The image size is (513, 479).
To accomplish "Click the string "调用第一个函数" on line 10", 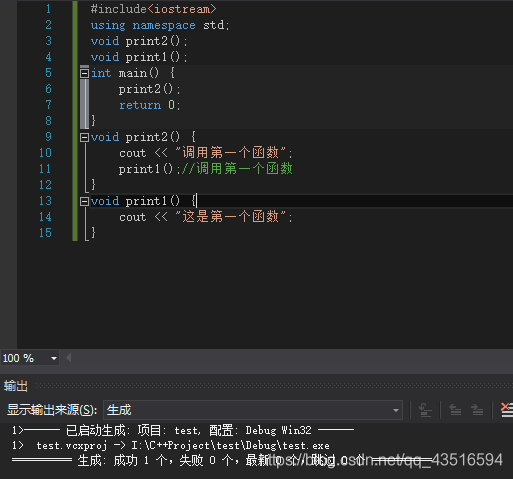I will click(231, 153).
